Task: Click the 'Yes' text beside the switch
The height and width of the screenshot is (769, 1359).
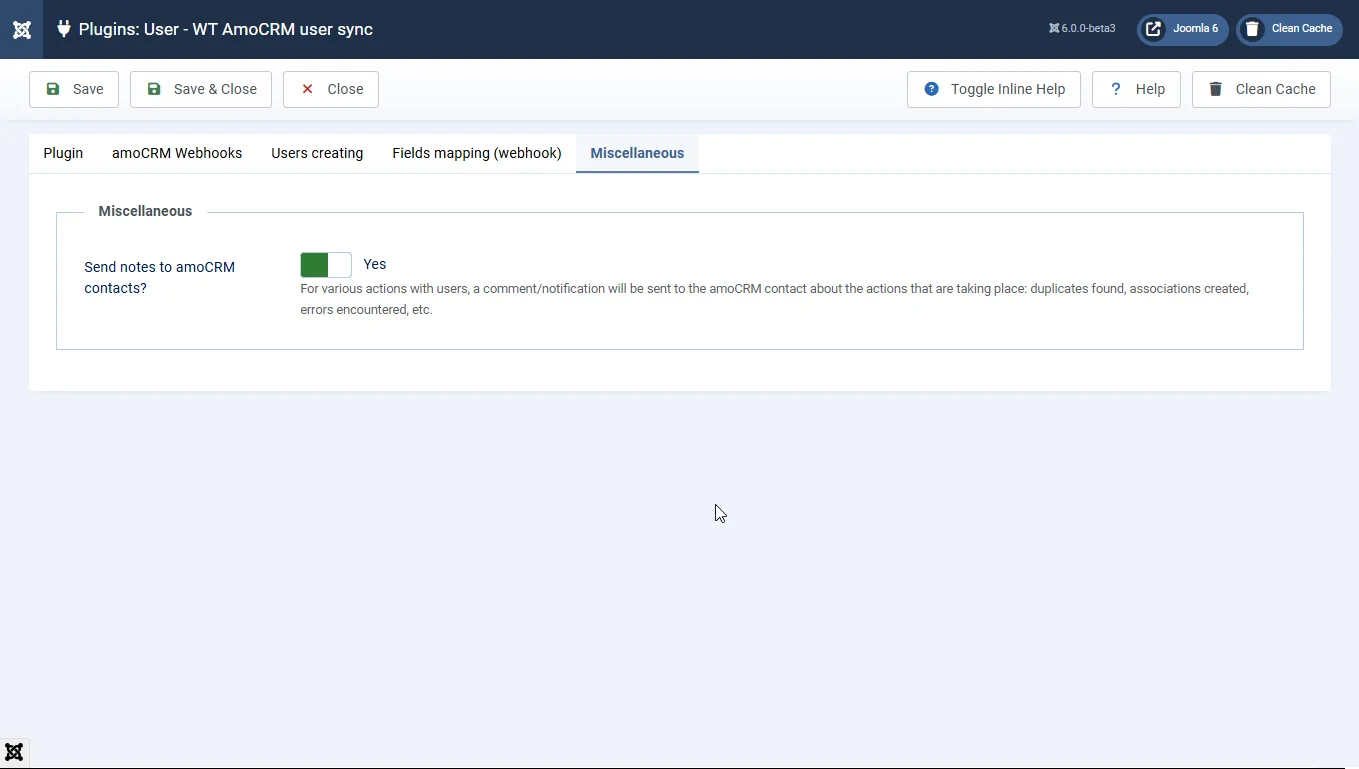Action: coord(375,264)
